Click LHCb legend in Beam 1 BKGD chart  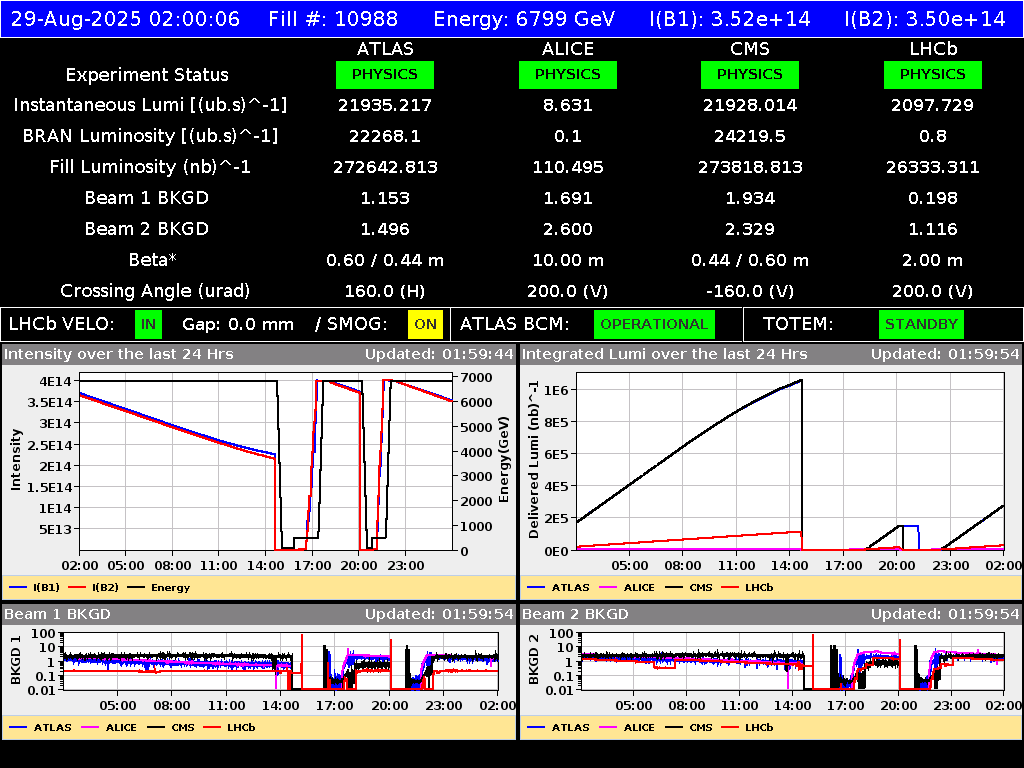tap(229, 727)
